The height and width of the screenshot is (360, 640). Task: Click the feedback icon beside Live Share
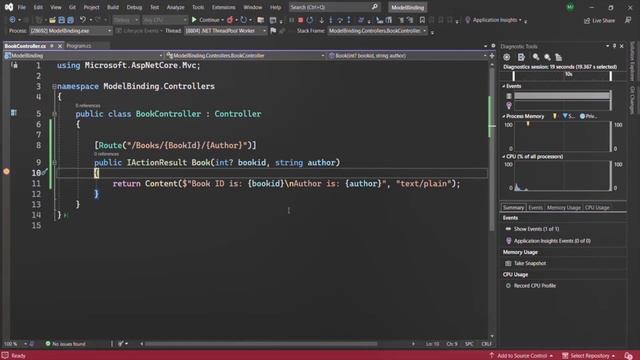[628, 20]
